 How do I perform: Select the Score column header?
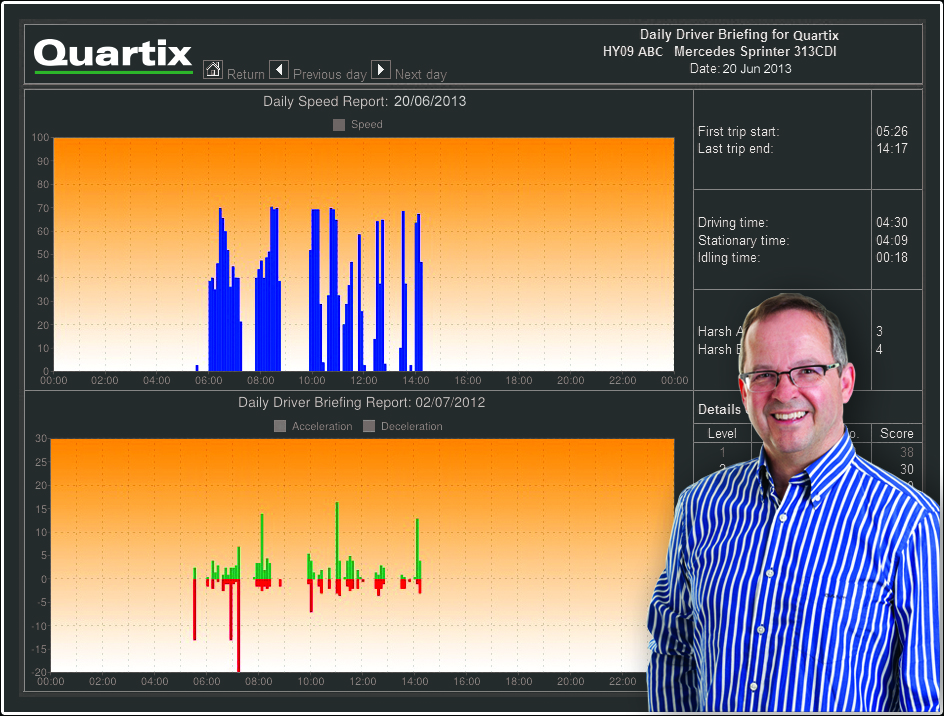point(896,433)
